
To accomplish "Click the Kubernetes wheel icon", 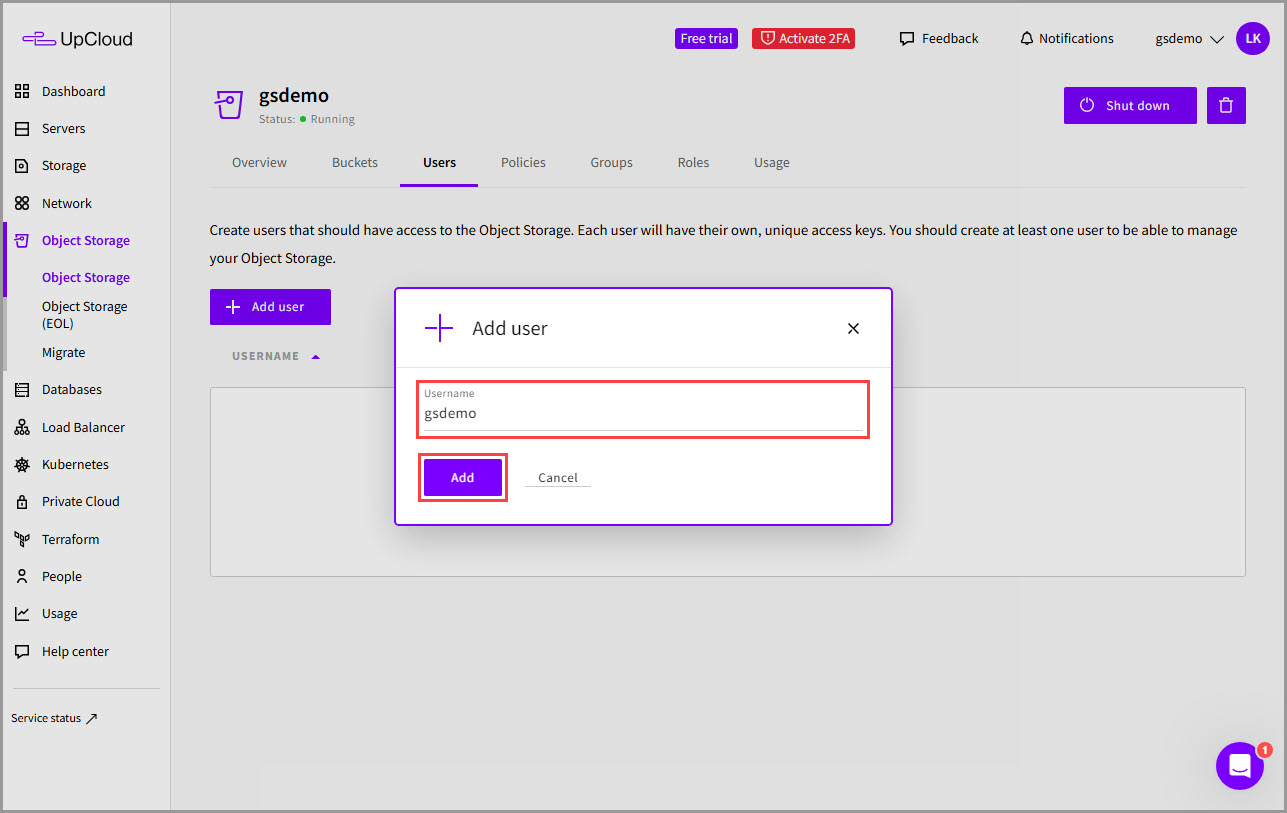I will point(22,465).
